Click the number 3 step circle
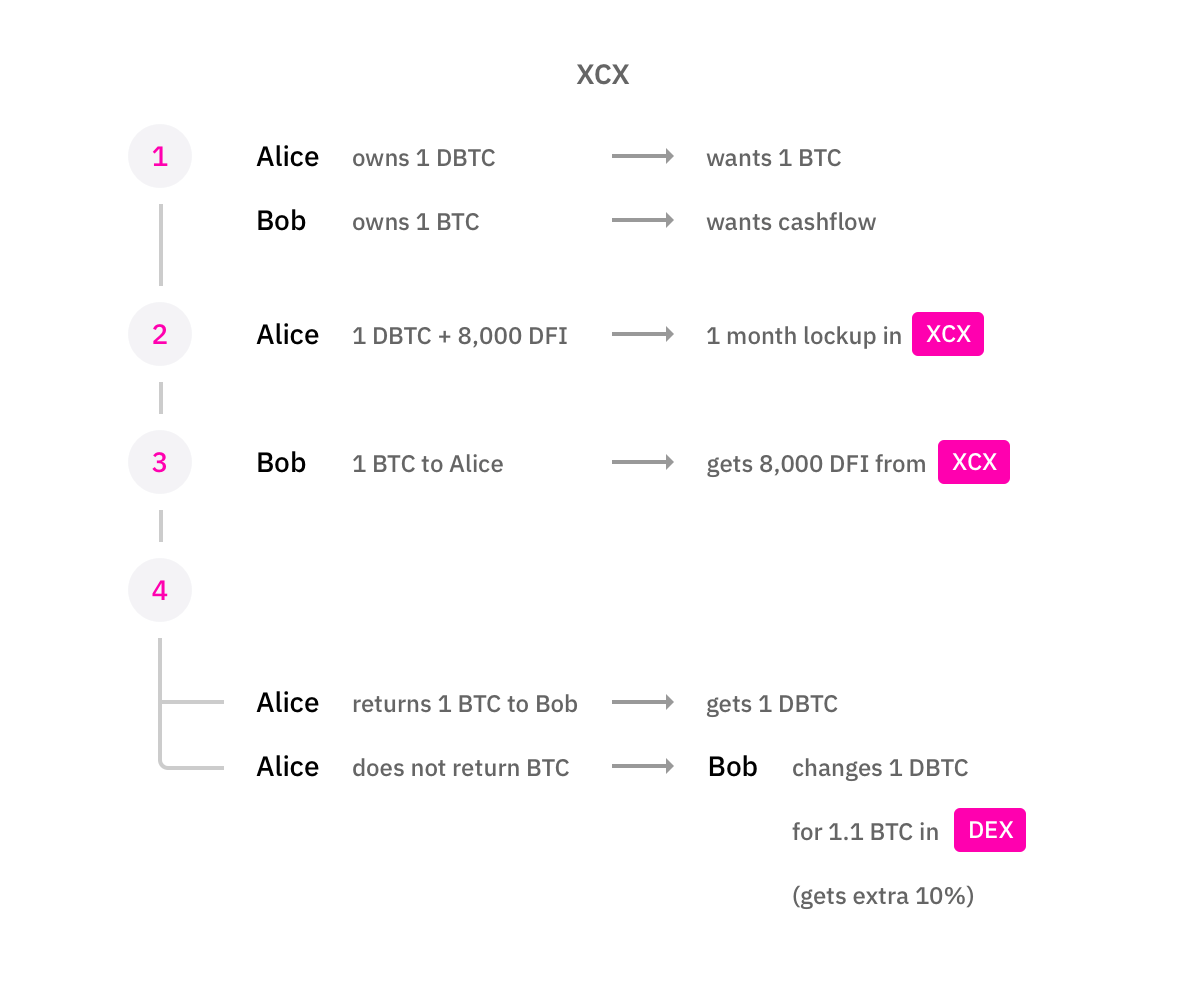The height and width of the screenshot is (988, 1200). 160,462
